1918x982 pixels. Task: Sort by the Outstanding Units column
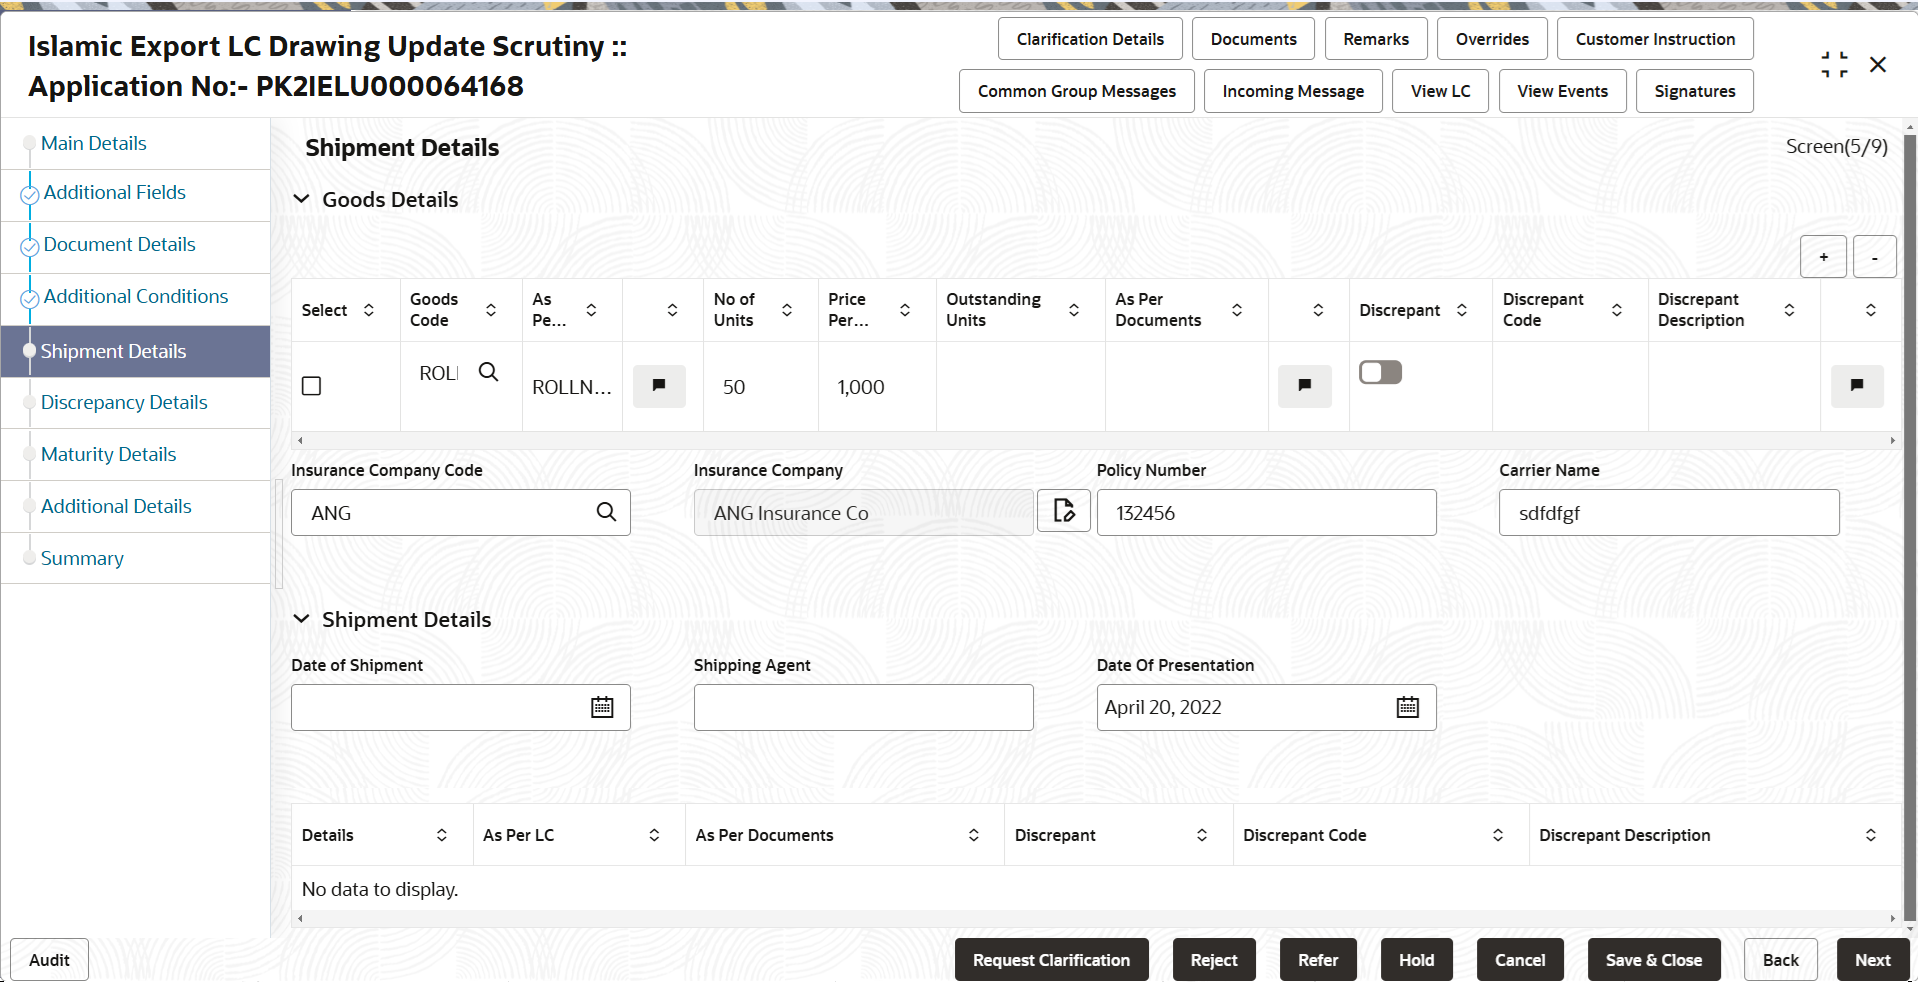click(x=1074, y=310)
